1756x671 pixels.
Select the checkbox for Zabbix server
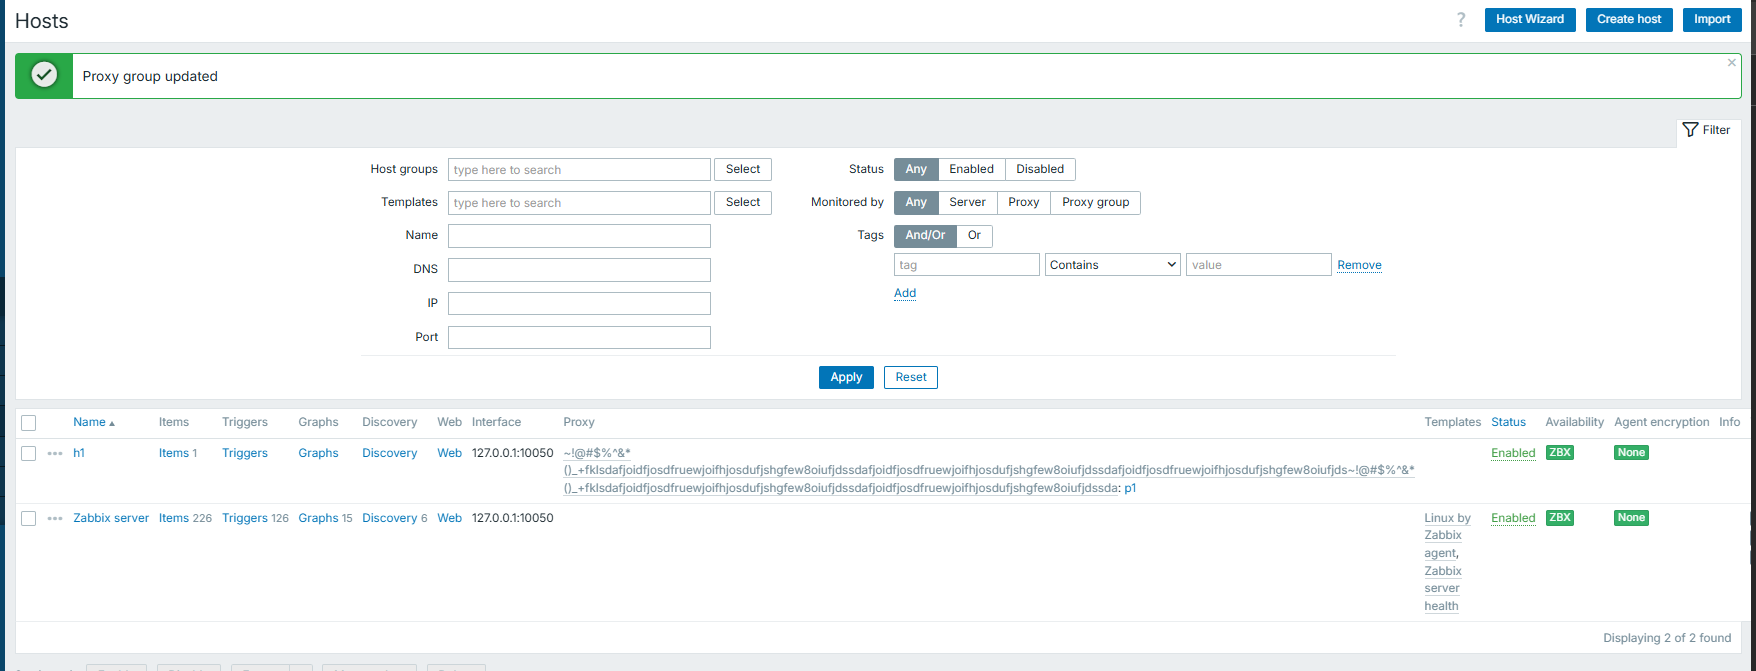pos(29,519)
